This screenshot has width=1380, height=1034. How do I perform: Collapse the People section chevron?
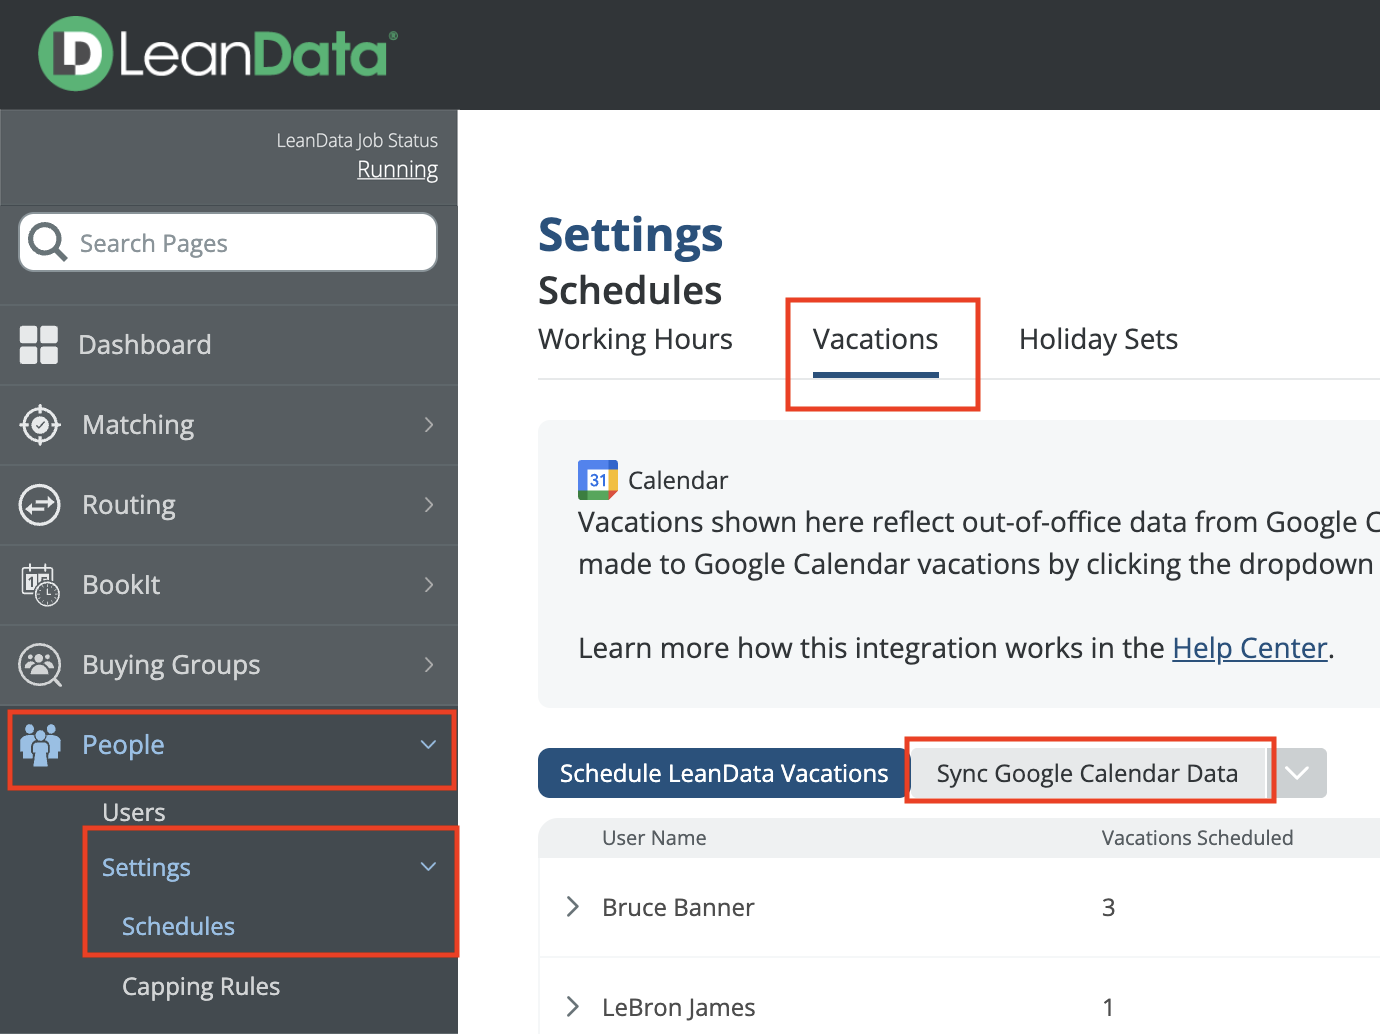(428, 745)
